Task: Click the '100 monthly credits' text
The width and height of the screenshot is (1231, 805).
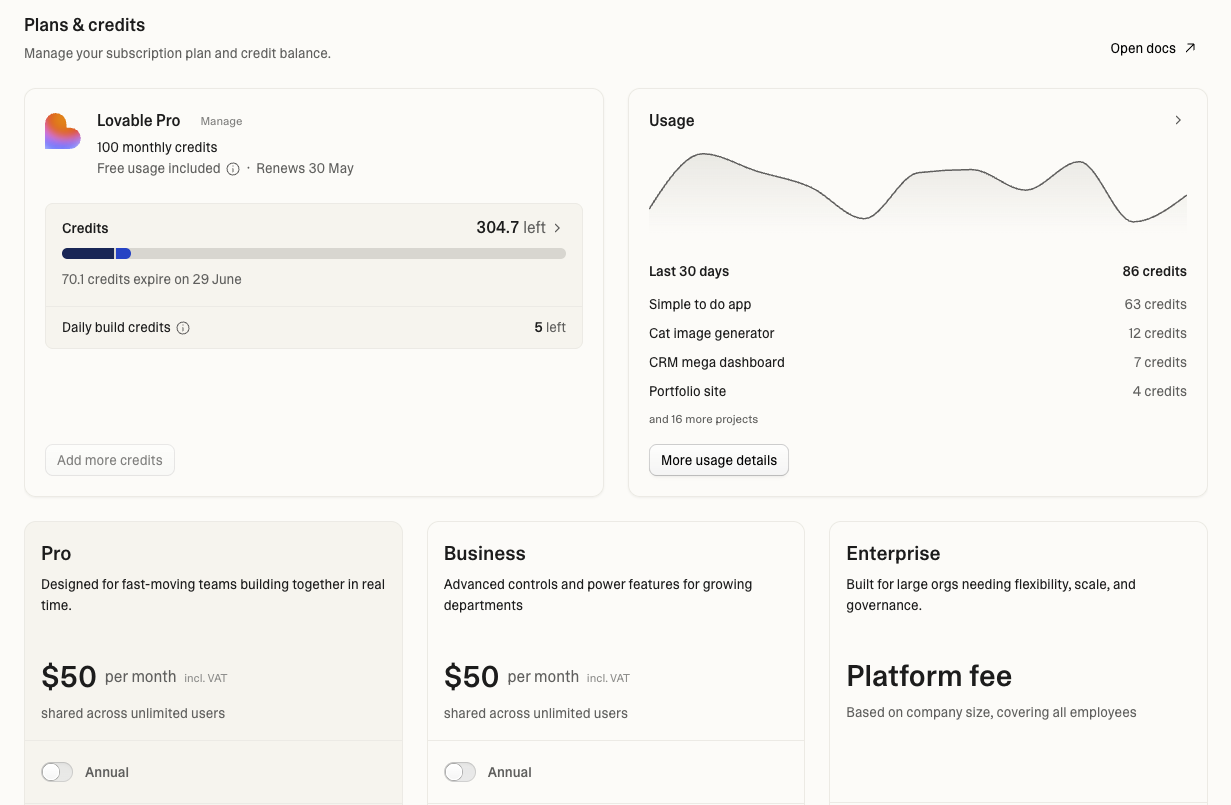Action: click(157, 147)
